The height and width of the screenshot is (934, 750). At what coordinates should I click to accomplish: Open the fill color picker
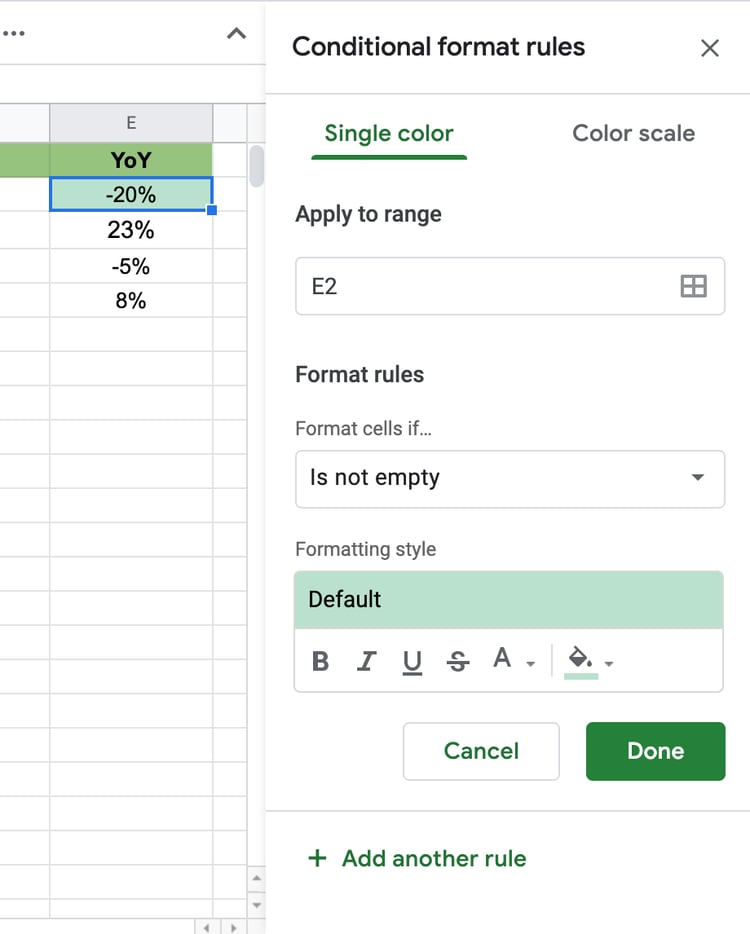point(580,659)
